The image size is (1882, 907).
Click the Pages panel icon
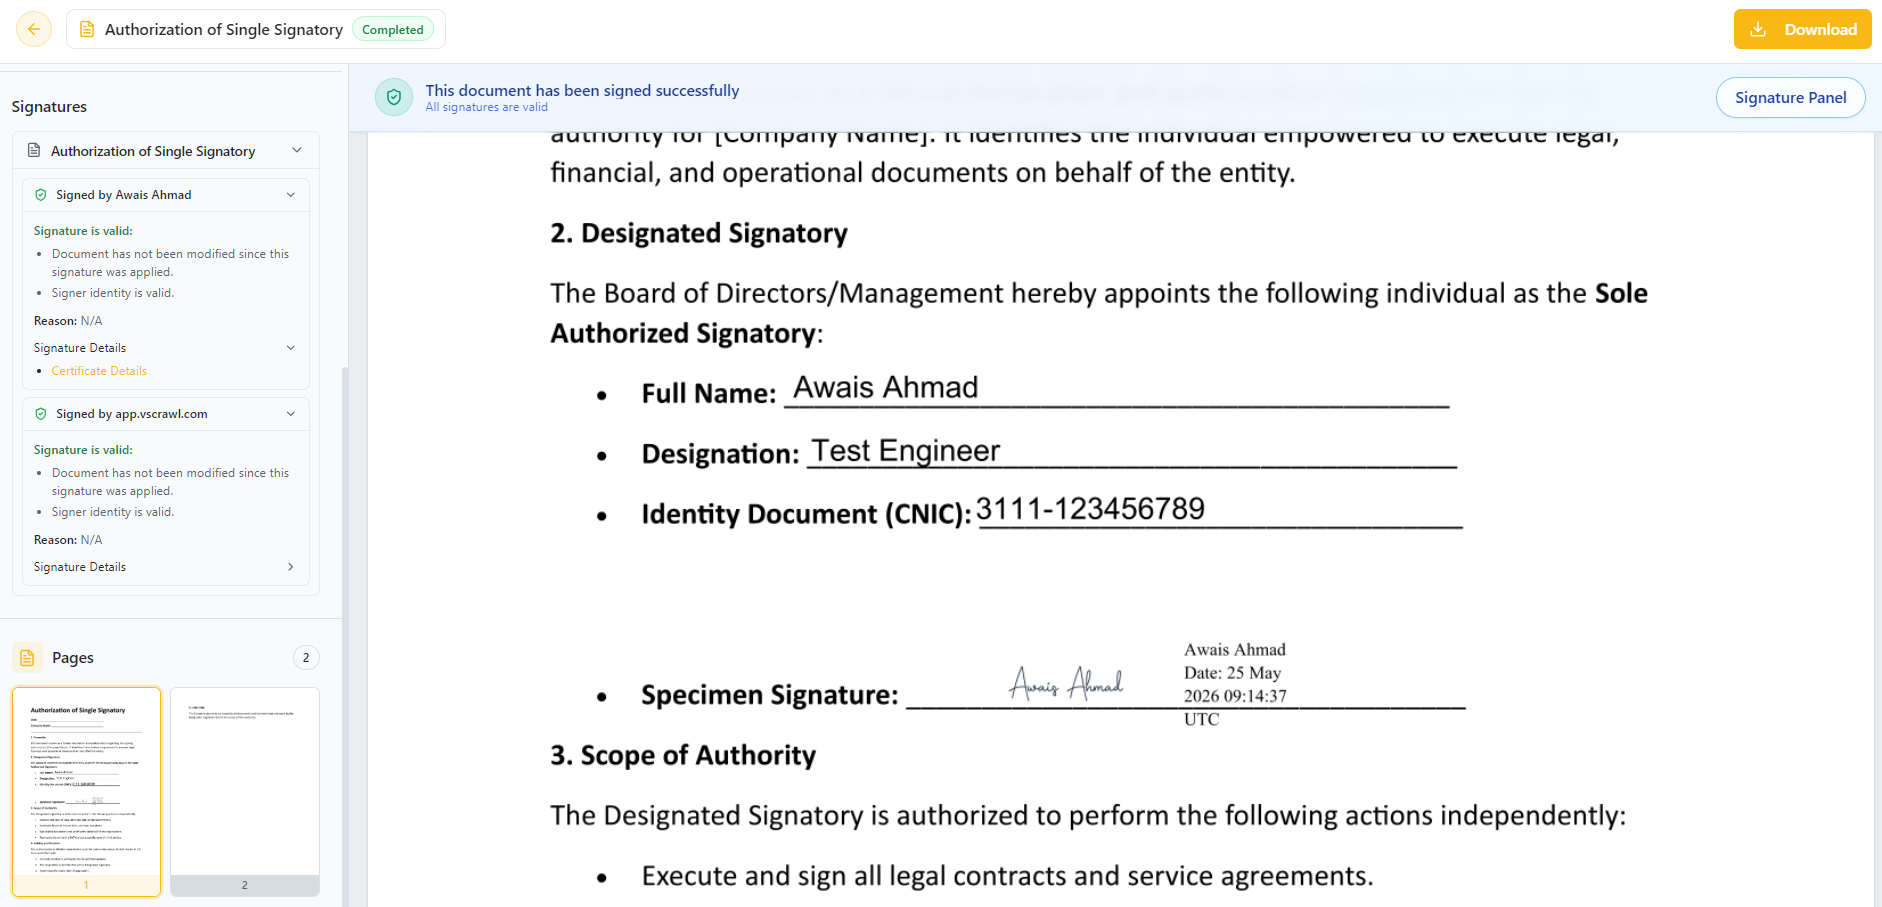point(27,658)
